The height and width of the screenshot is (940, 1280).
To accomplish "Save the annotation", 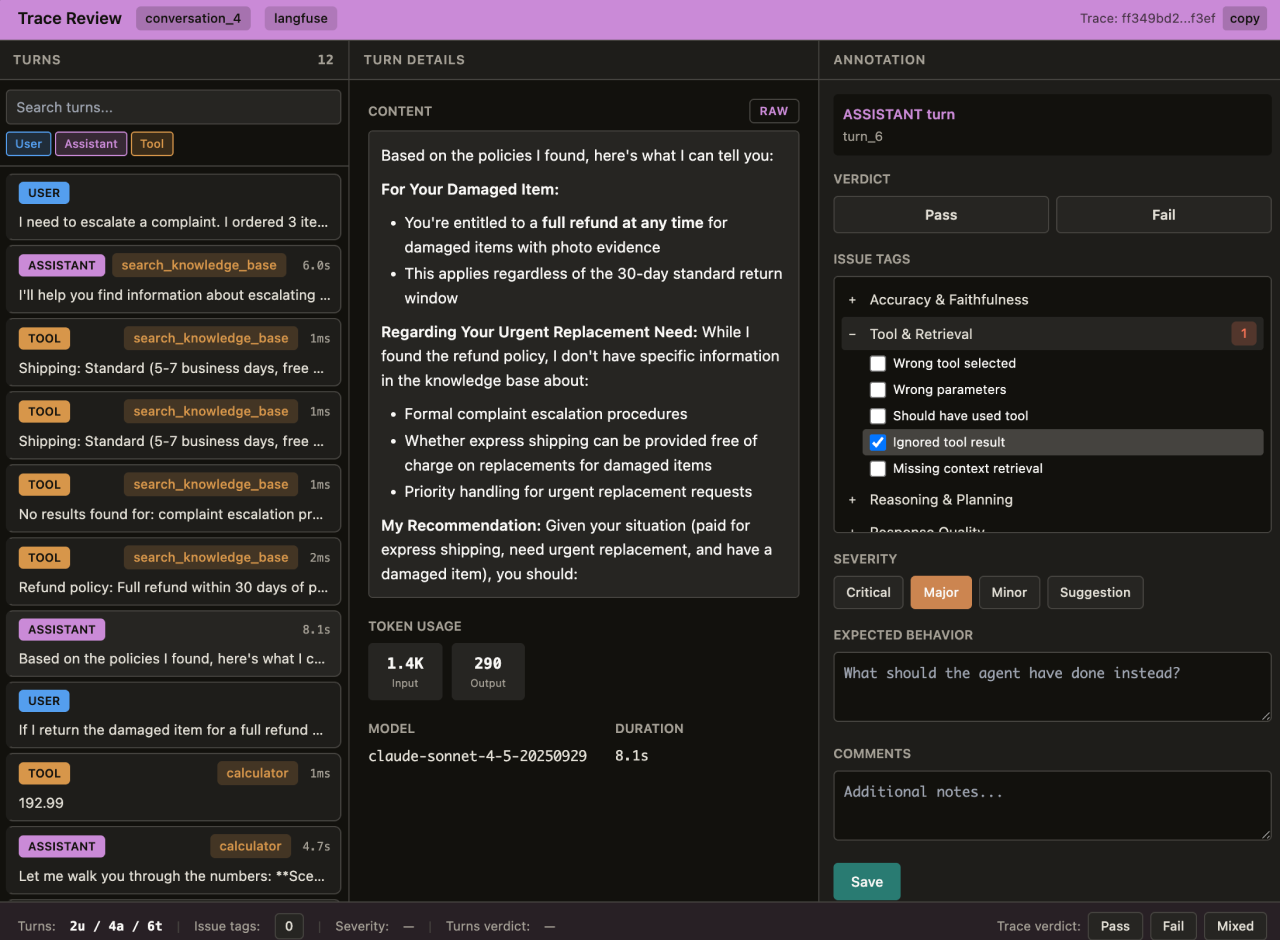I will tap(866, 882).
